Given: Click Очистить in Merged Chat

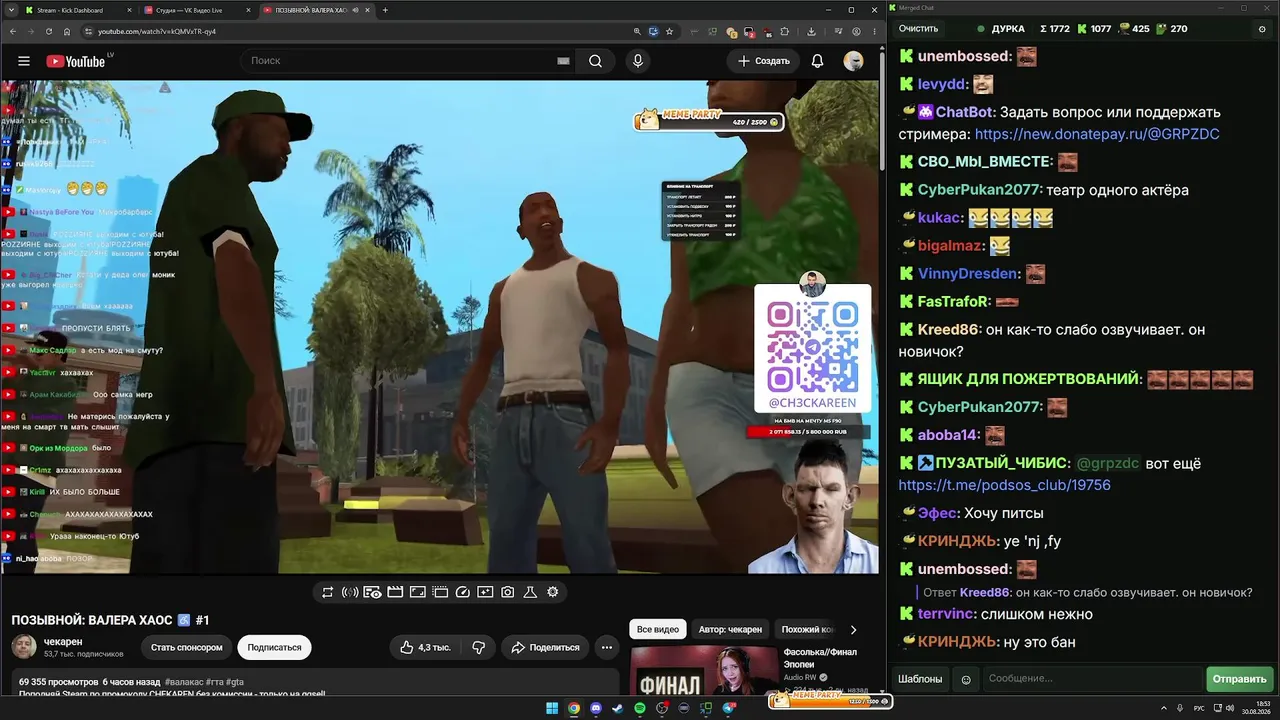Looking at the screenshot, I should point(918,29).
